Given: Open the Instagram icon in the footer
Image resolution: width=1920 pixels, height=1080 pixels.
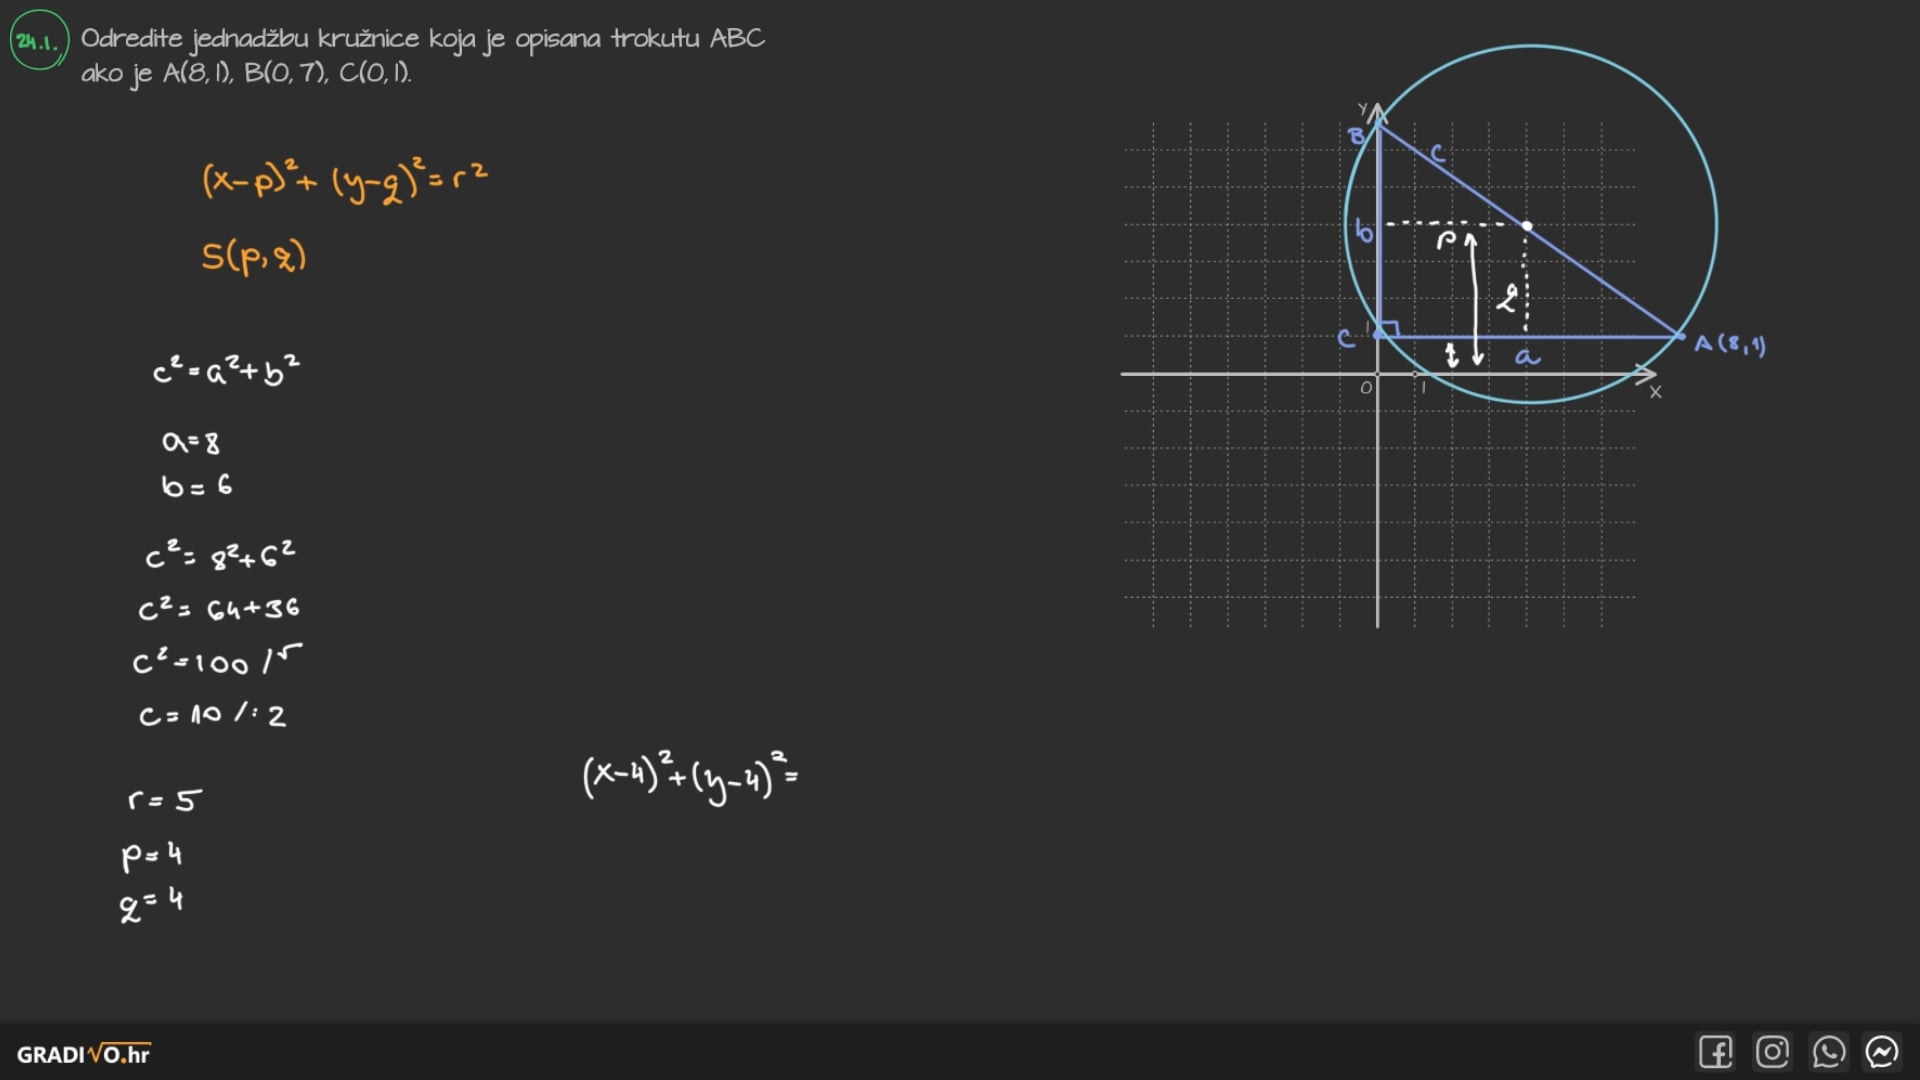Looking at the screenshot, I should (1772, 1052).
